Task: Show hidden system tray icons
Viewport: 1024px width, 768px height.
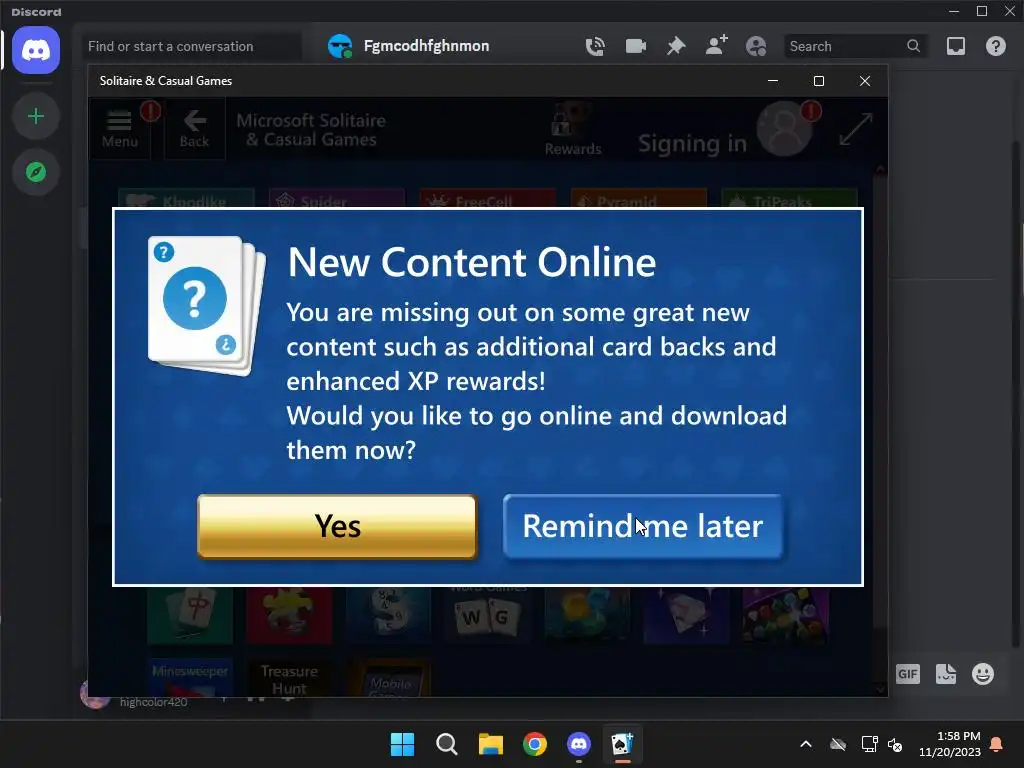Action: coord(806,744)
